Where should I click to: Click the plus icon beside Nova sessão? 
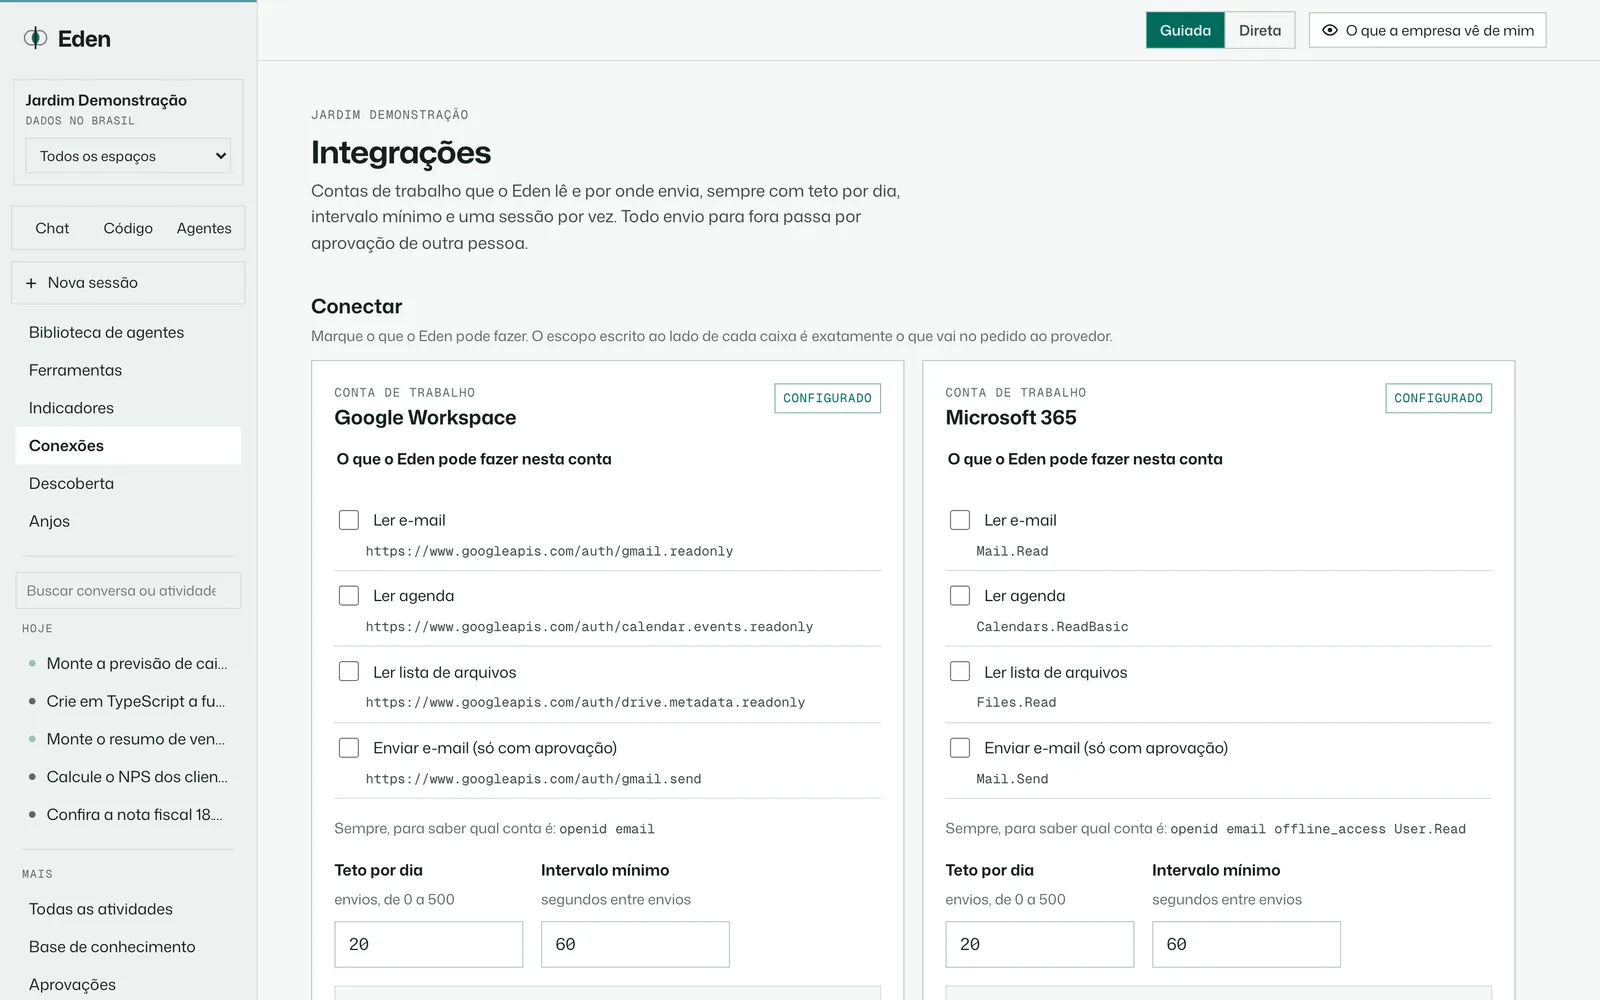[31, 283]
